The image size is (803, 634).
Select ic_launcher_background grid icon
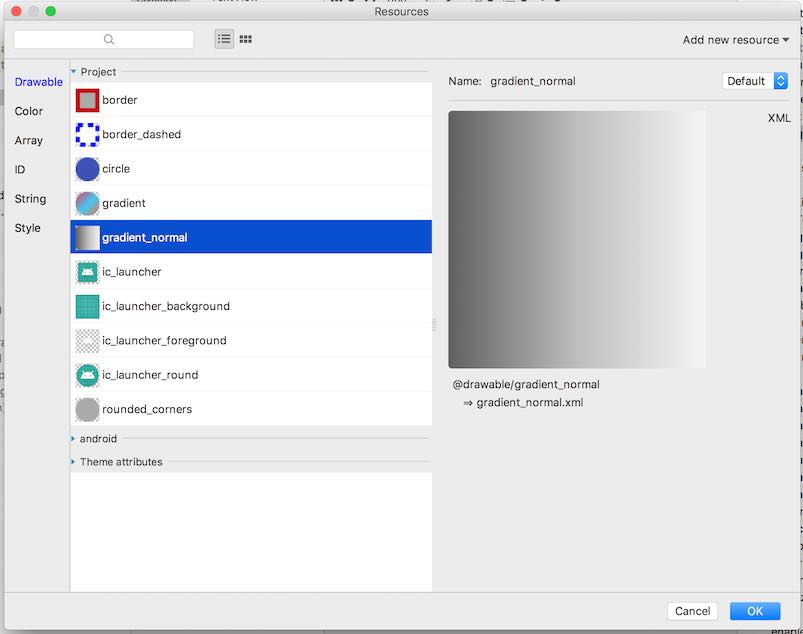point(87,306)
